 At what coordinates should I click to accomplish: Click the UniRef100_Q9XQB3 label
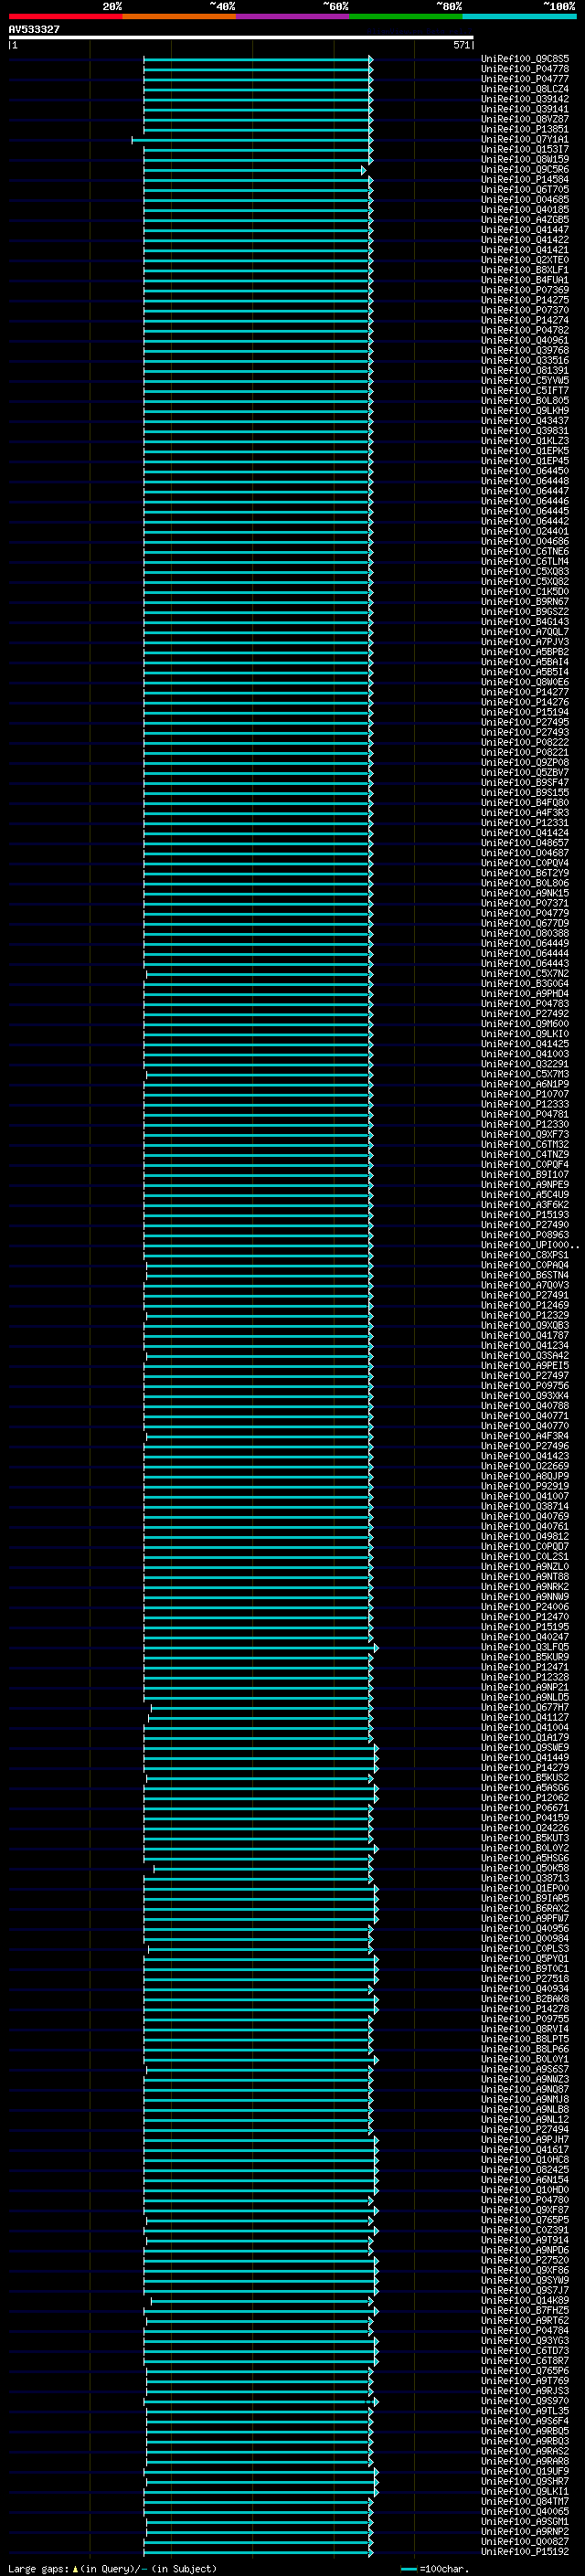pos(525,1326)
